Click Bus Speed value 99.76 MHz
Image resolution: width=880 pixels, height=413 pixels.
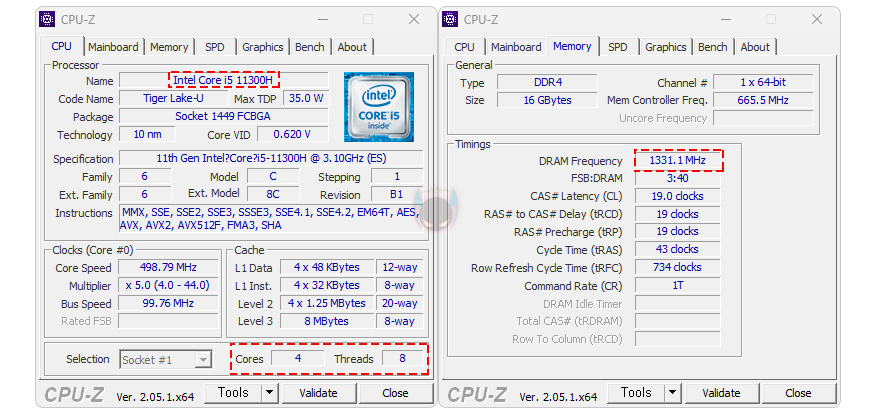168,303
